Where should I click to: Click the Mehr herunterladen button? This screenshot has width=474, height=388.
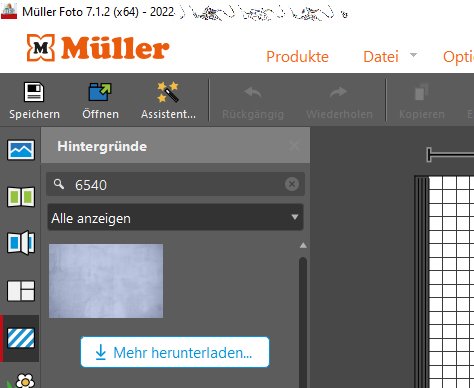click(175, 352)
